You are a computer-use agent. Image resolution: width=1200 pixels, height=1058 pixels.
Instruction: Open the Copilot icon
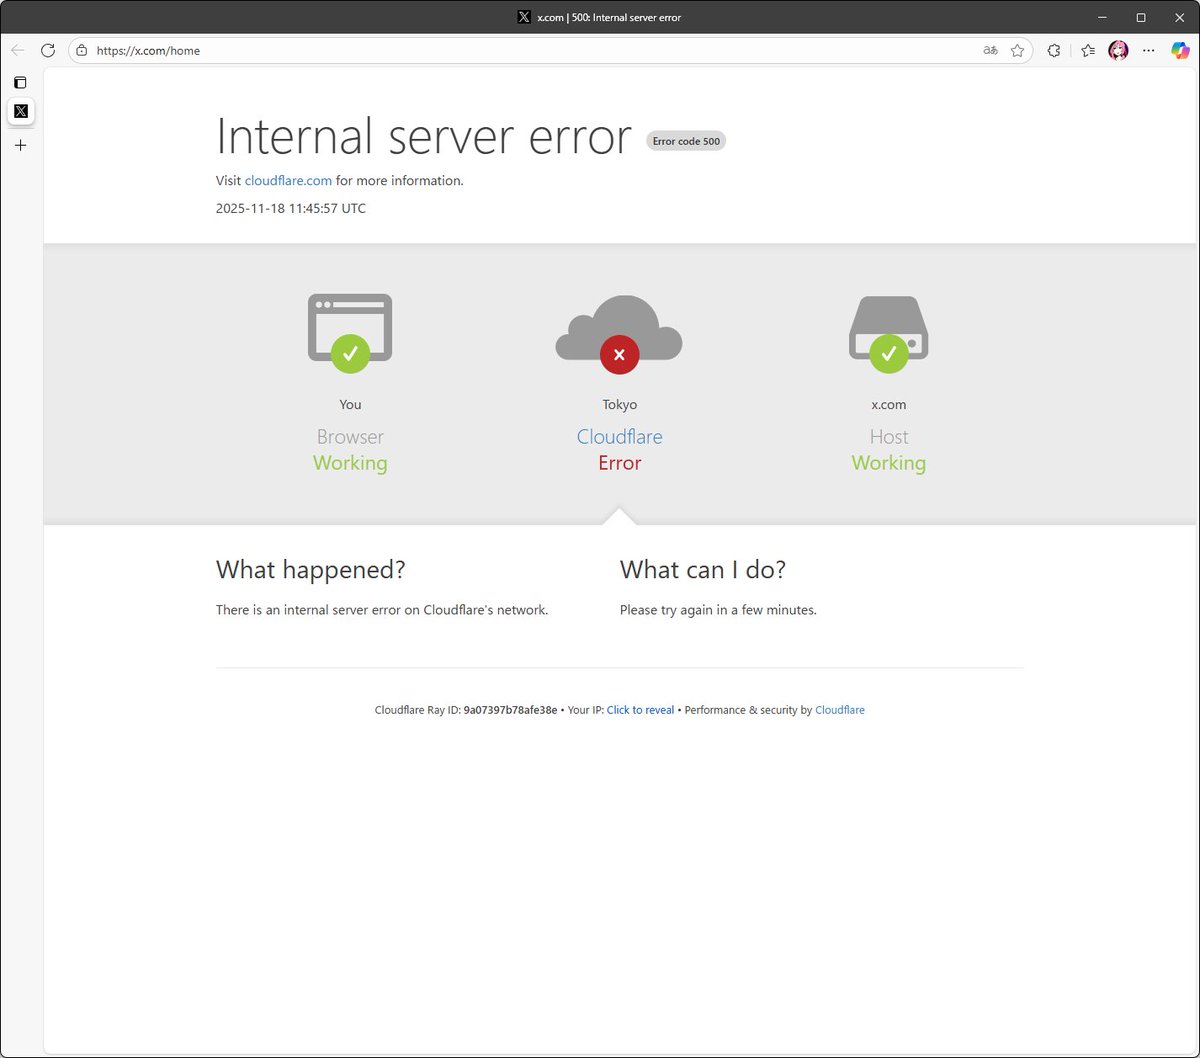tap(1180, 50)
